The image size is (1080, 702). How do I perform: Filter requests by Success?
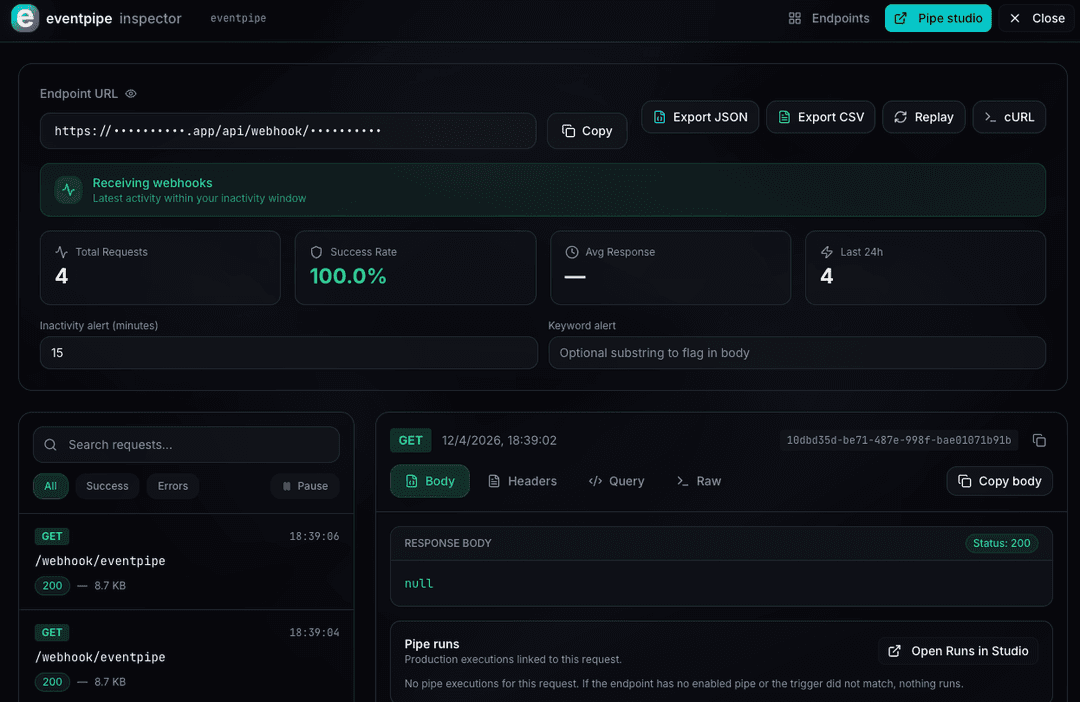107,486
